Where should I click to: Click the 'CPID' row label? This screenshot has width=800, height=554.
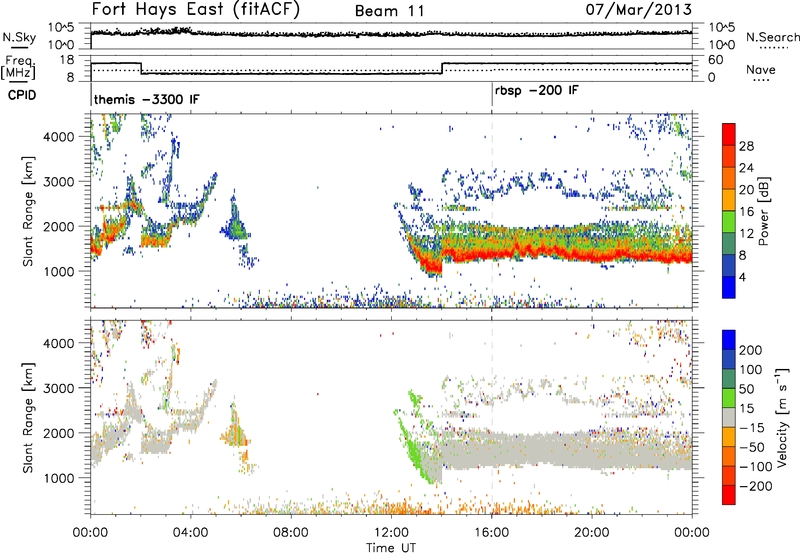click(x=22, y=95)
